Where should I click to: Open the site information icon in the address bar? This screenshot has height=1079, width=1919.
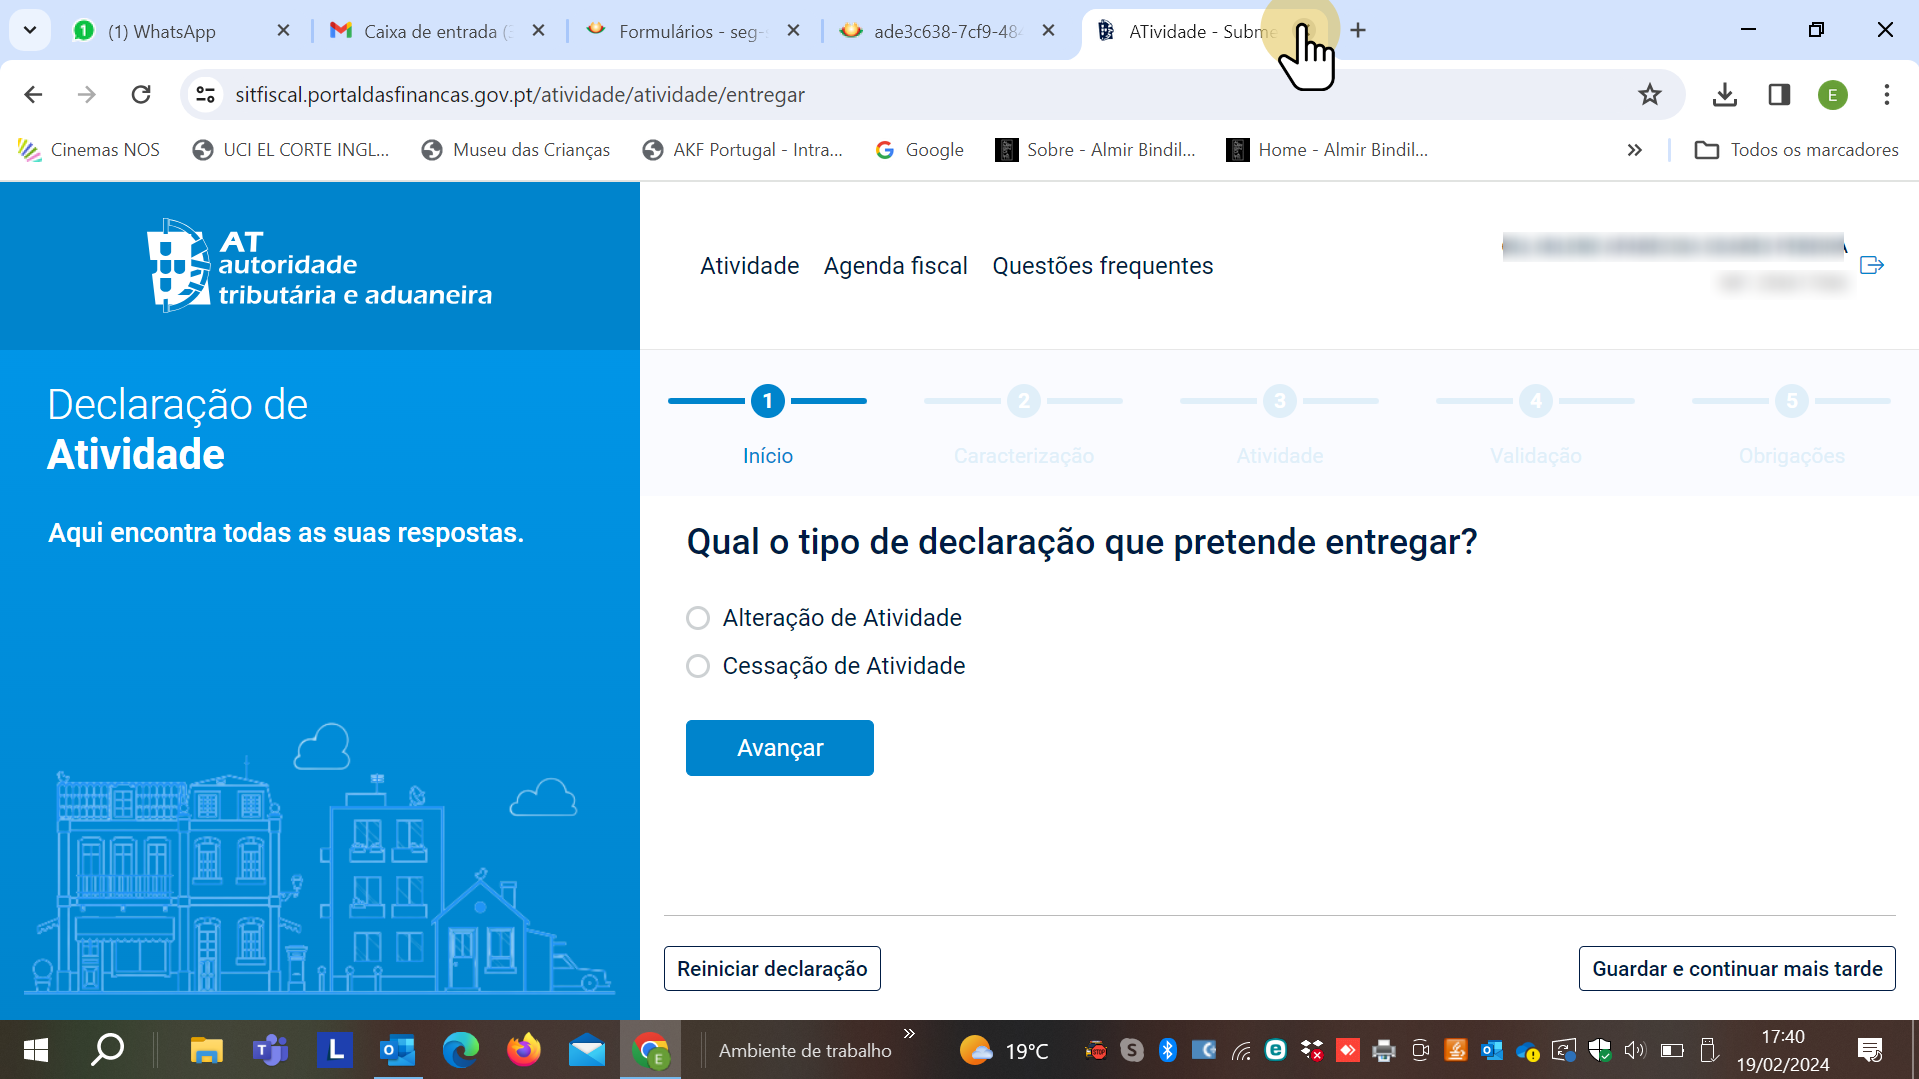pyautogui.click(x=205, y=95)
